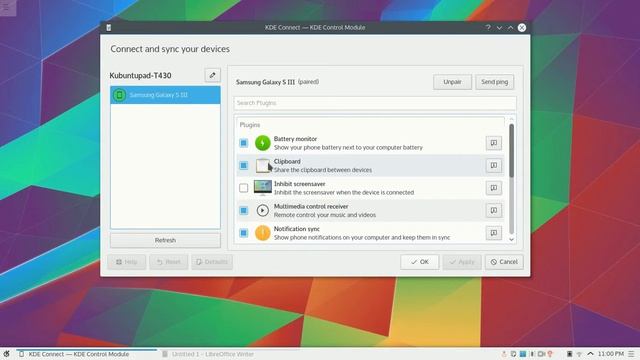Click the plugin list scroll up arrow

(x=511, y=119)
